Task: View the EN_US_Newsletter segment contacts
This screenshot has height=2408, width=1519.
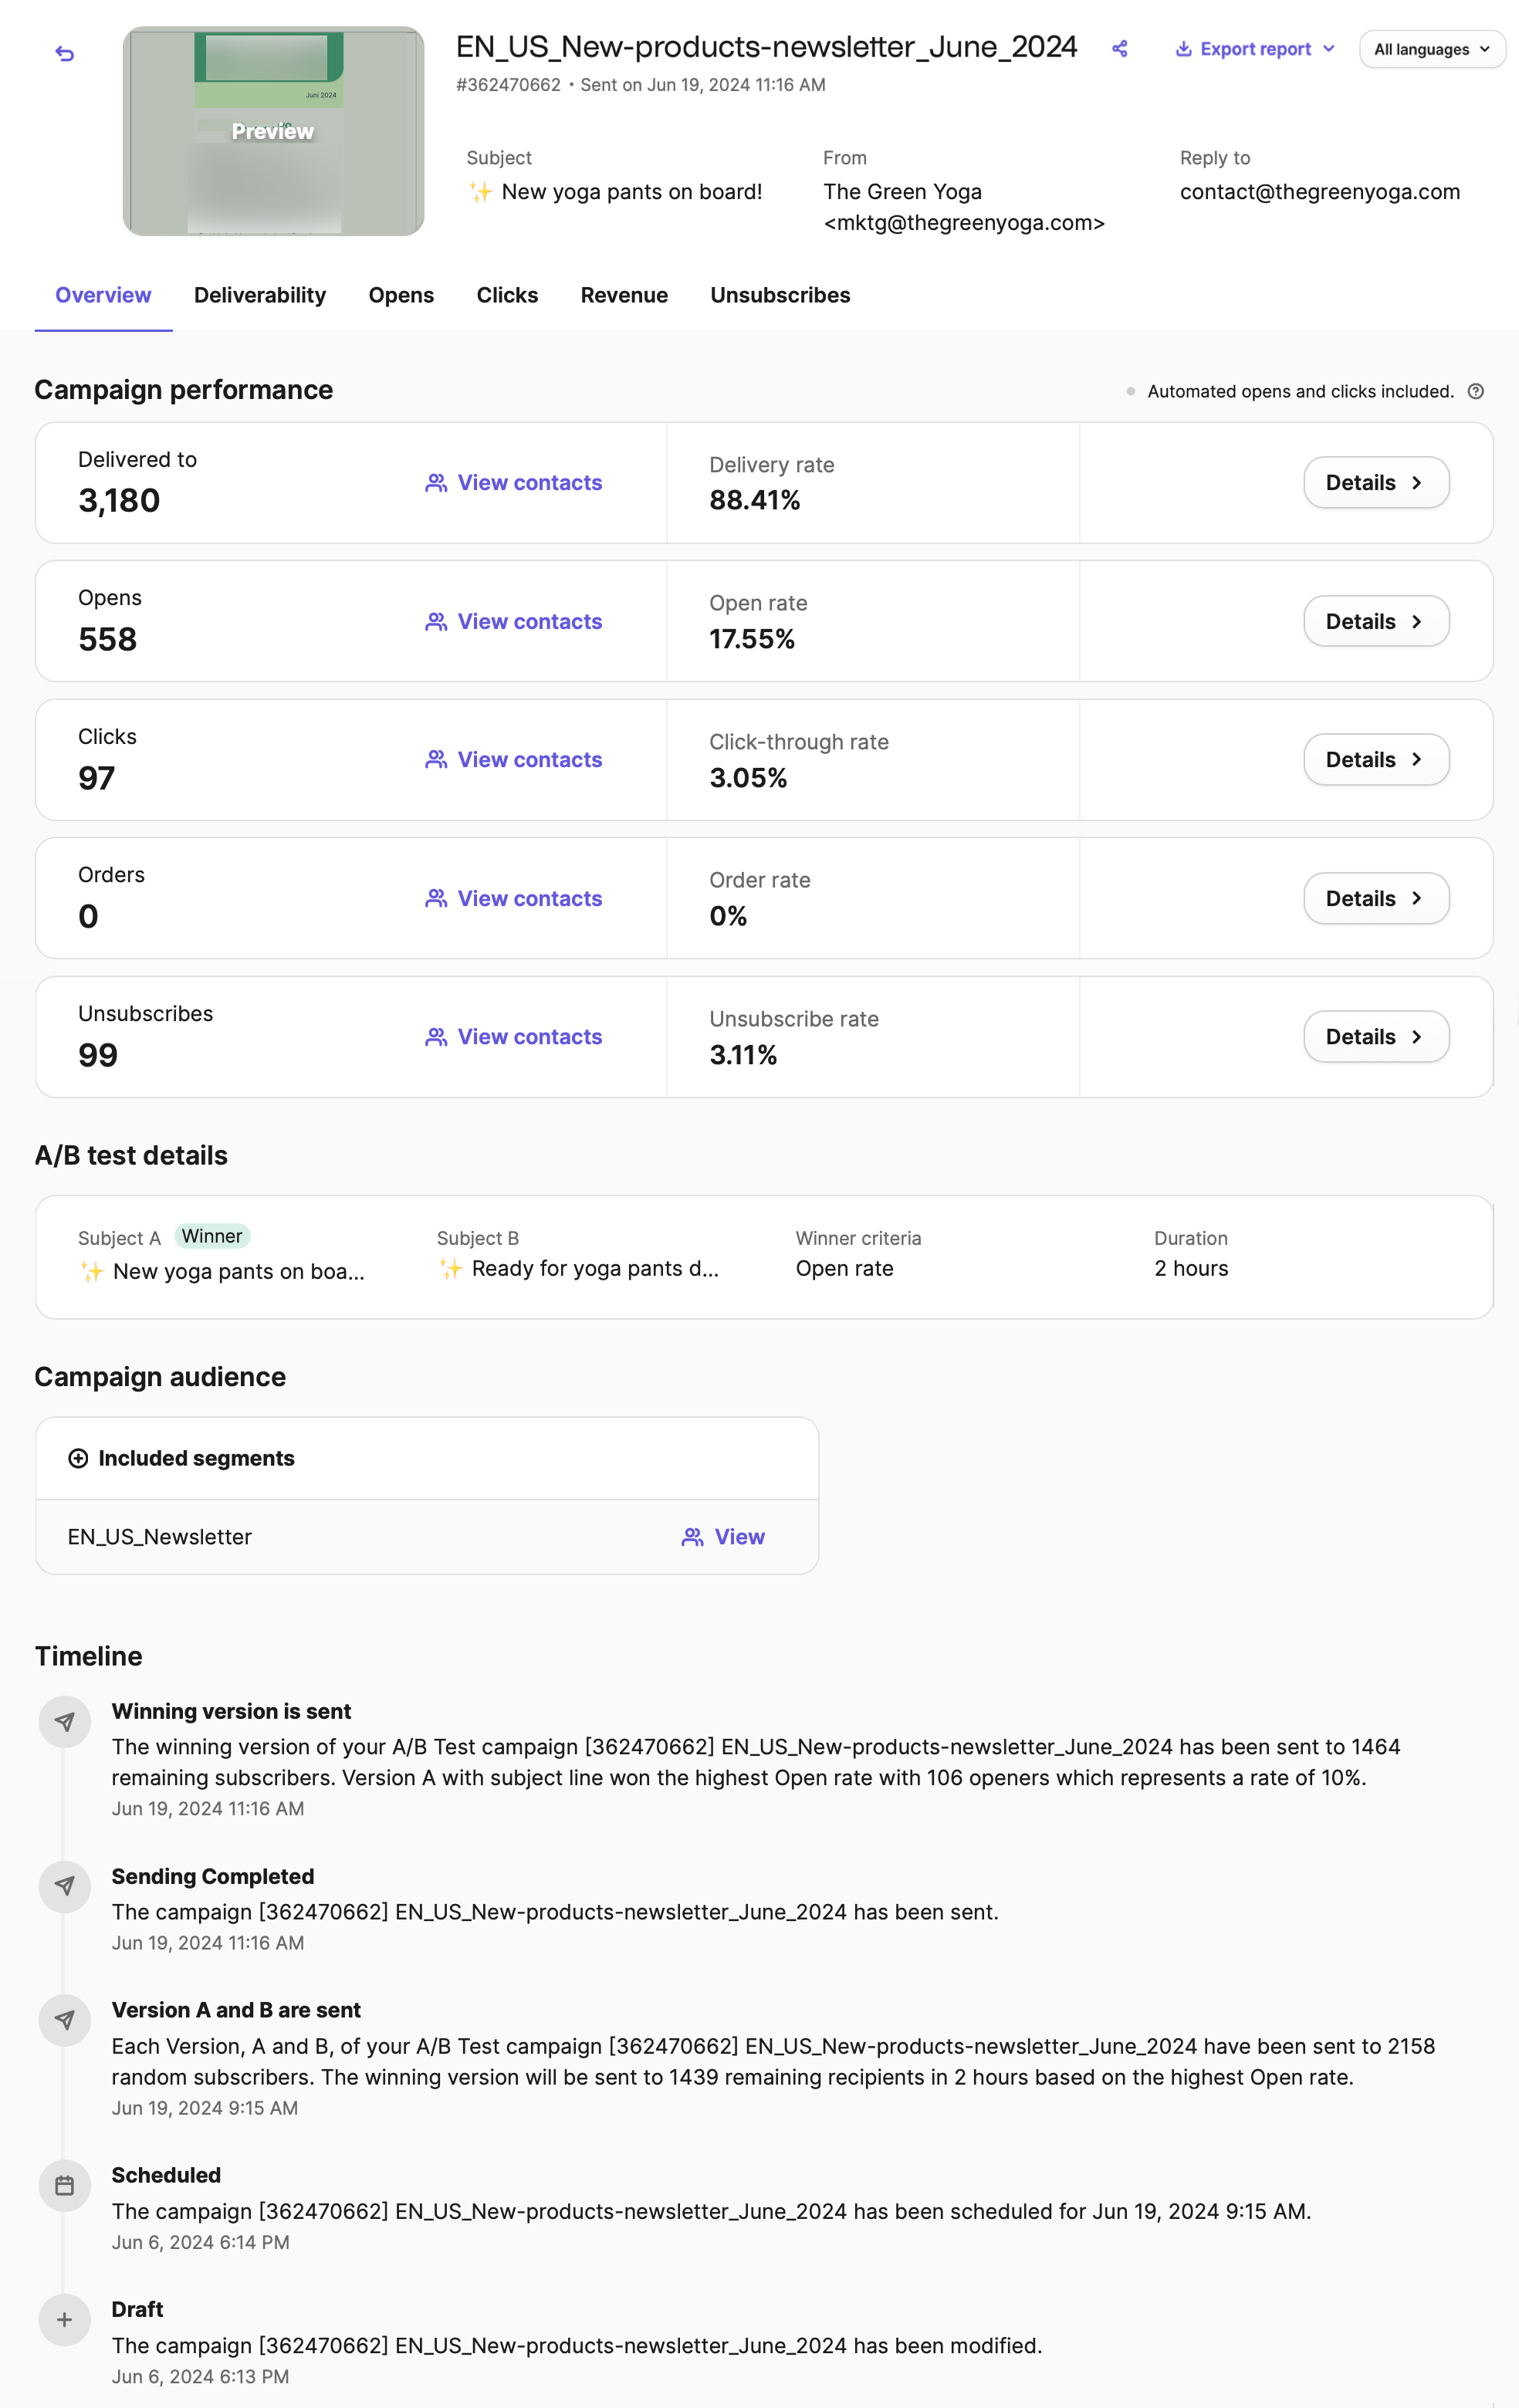Action: tap(723, 1537)
